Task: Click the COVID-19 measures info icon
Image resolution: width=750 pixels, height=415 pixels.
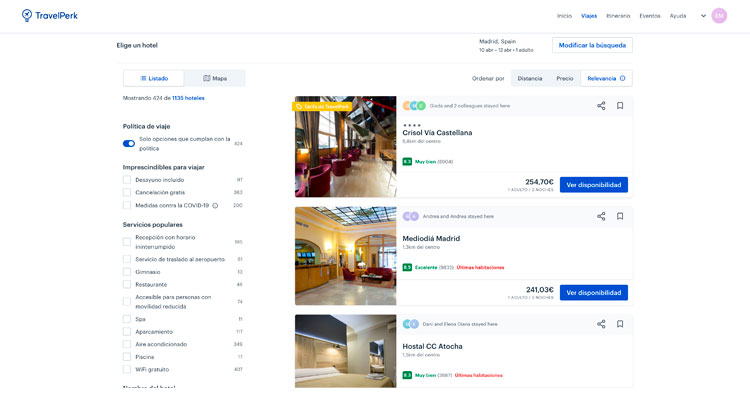Action: [215, 206]
